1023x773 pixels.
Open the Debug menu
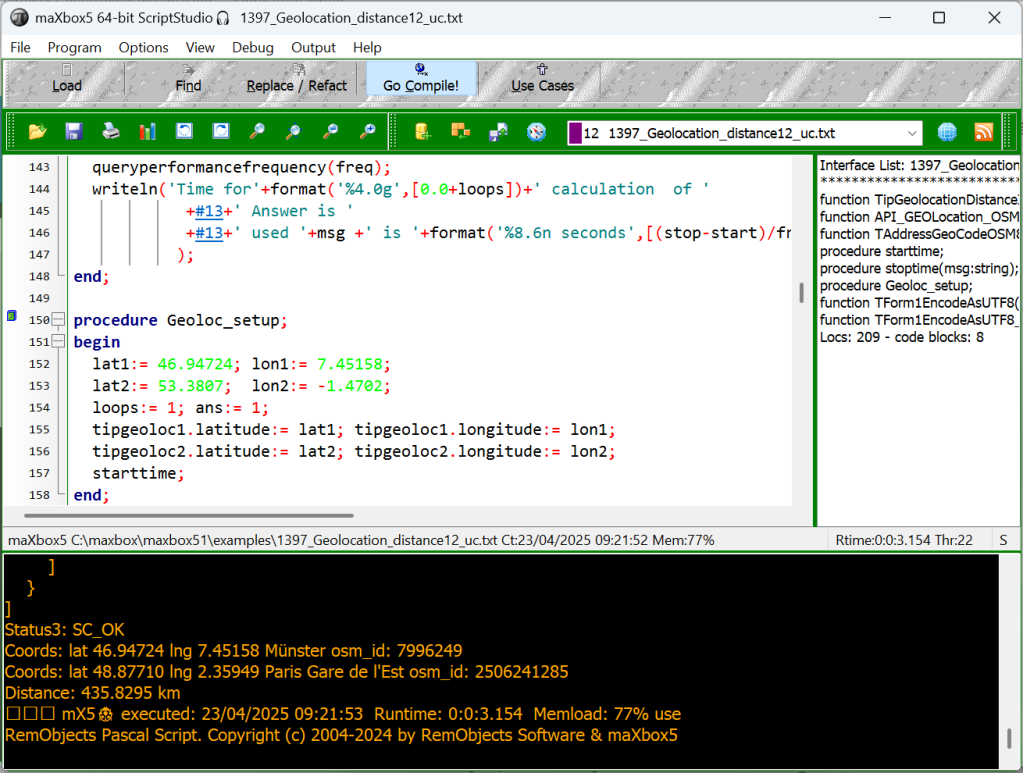(x=252, y=48)
